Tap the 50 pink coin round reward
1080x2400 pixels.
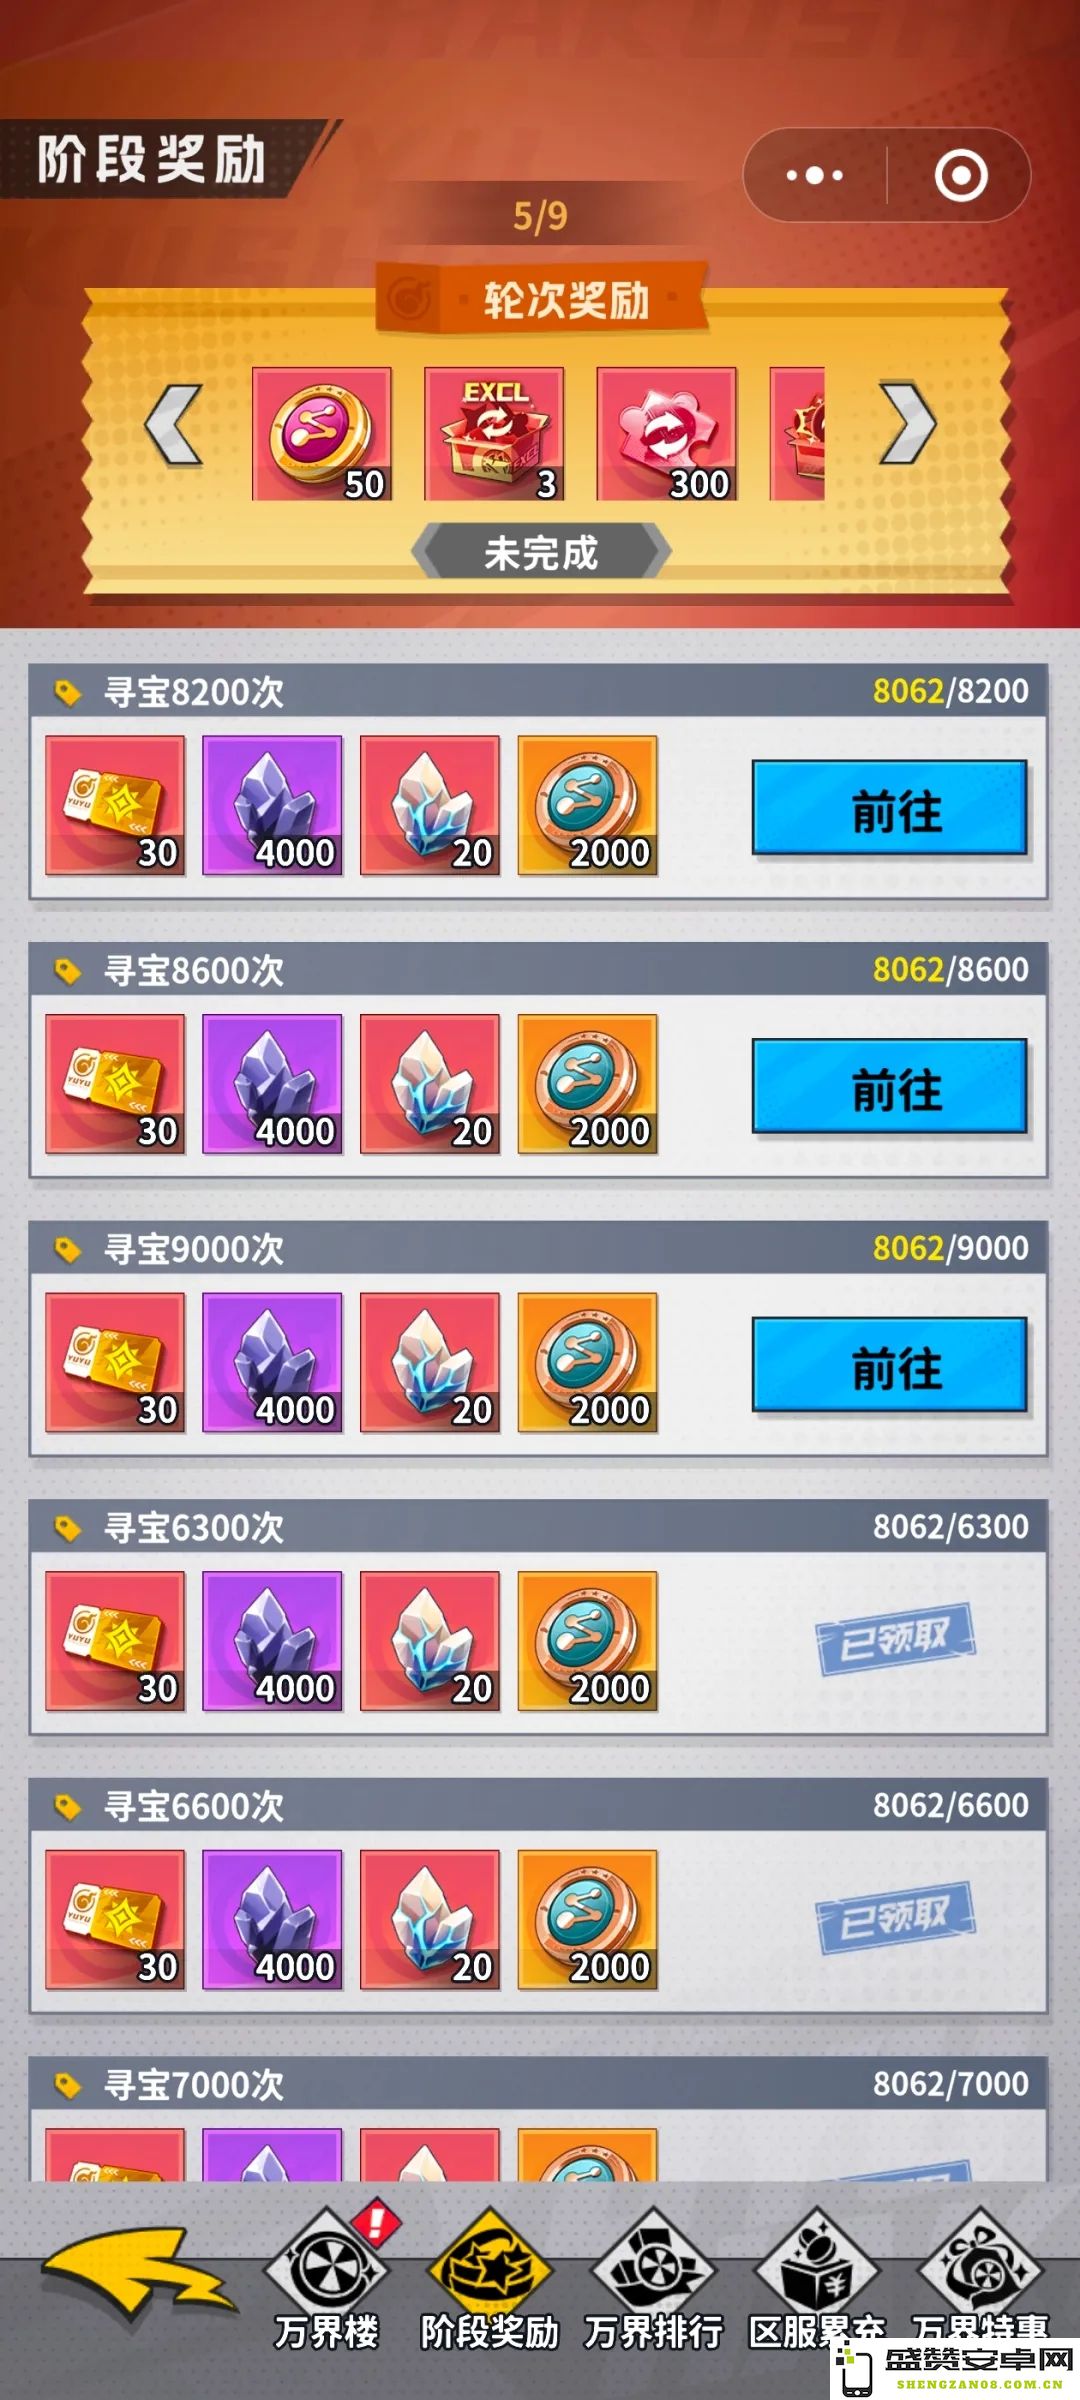coord(322,434)
